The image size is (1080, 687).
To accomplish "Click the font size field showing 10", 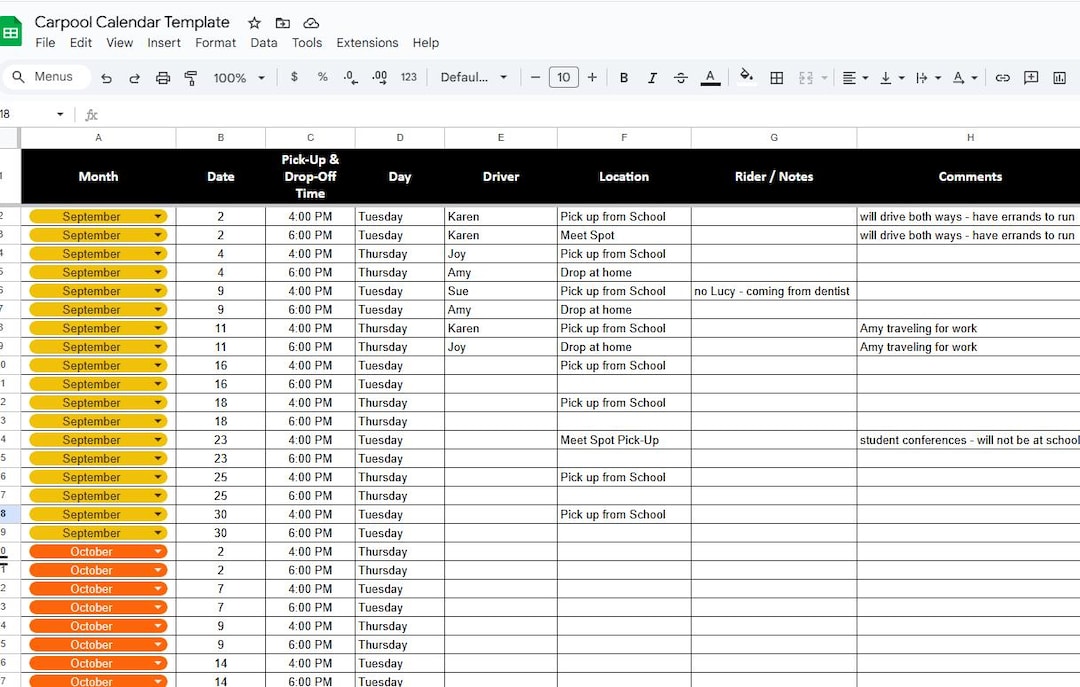I will click(x=563, y=77).
